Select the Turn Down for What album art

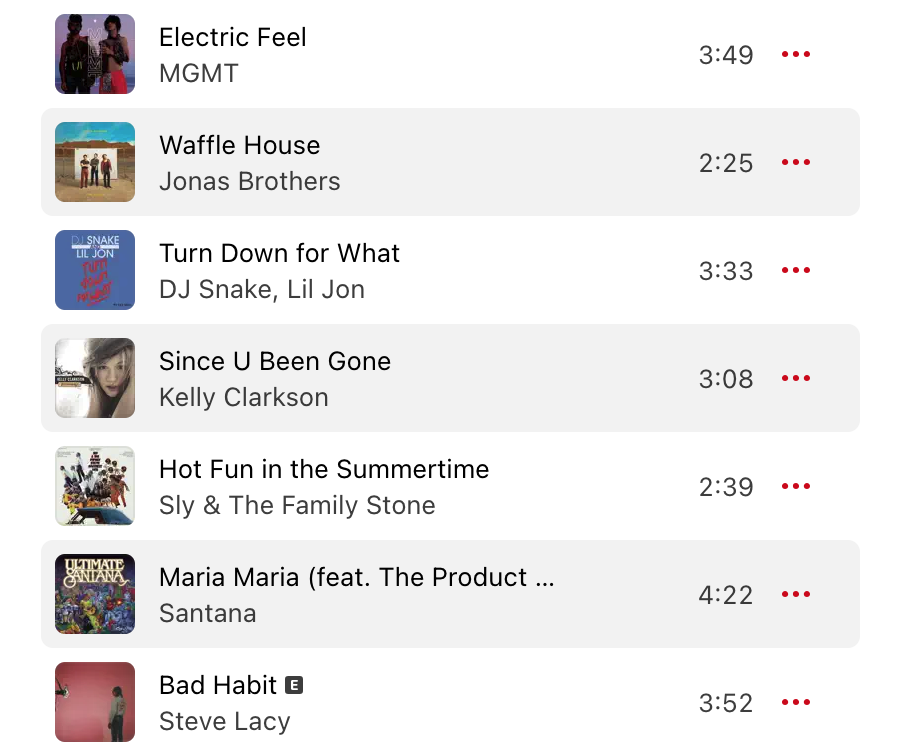(x=95, y=270)
